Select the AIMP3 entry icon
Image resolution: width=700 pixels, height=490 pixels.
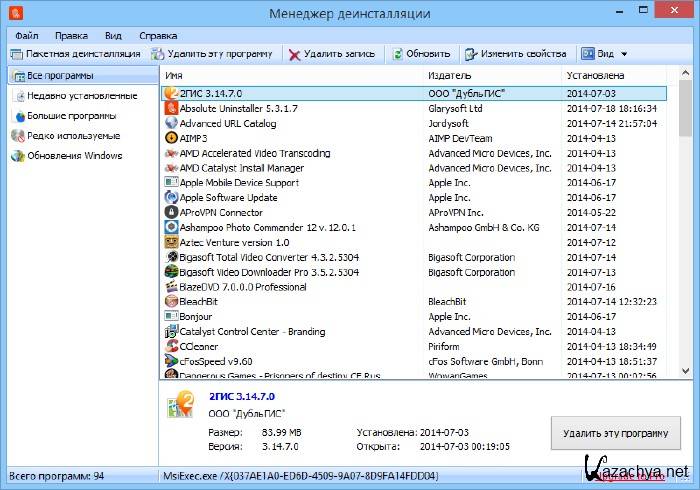tap(171, 138)
